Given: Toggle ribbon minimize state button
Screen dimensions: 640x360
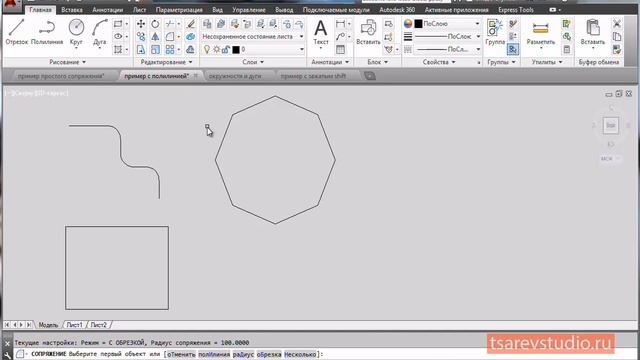Looking at the screenshot, I should [x=553, y=9].
